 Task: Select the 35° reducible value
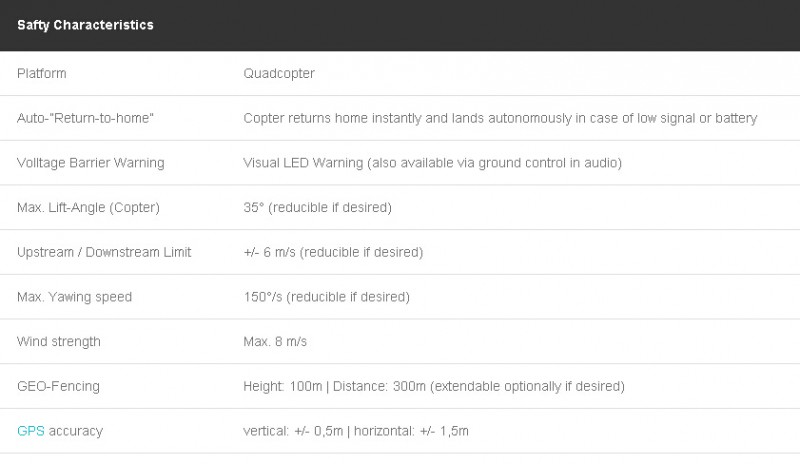pos(317,208)
